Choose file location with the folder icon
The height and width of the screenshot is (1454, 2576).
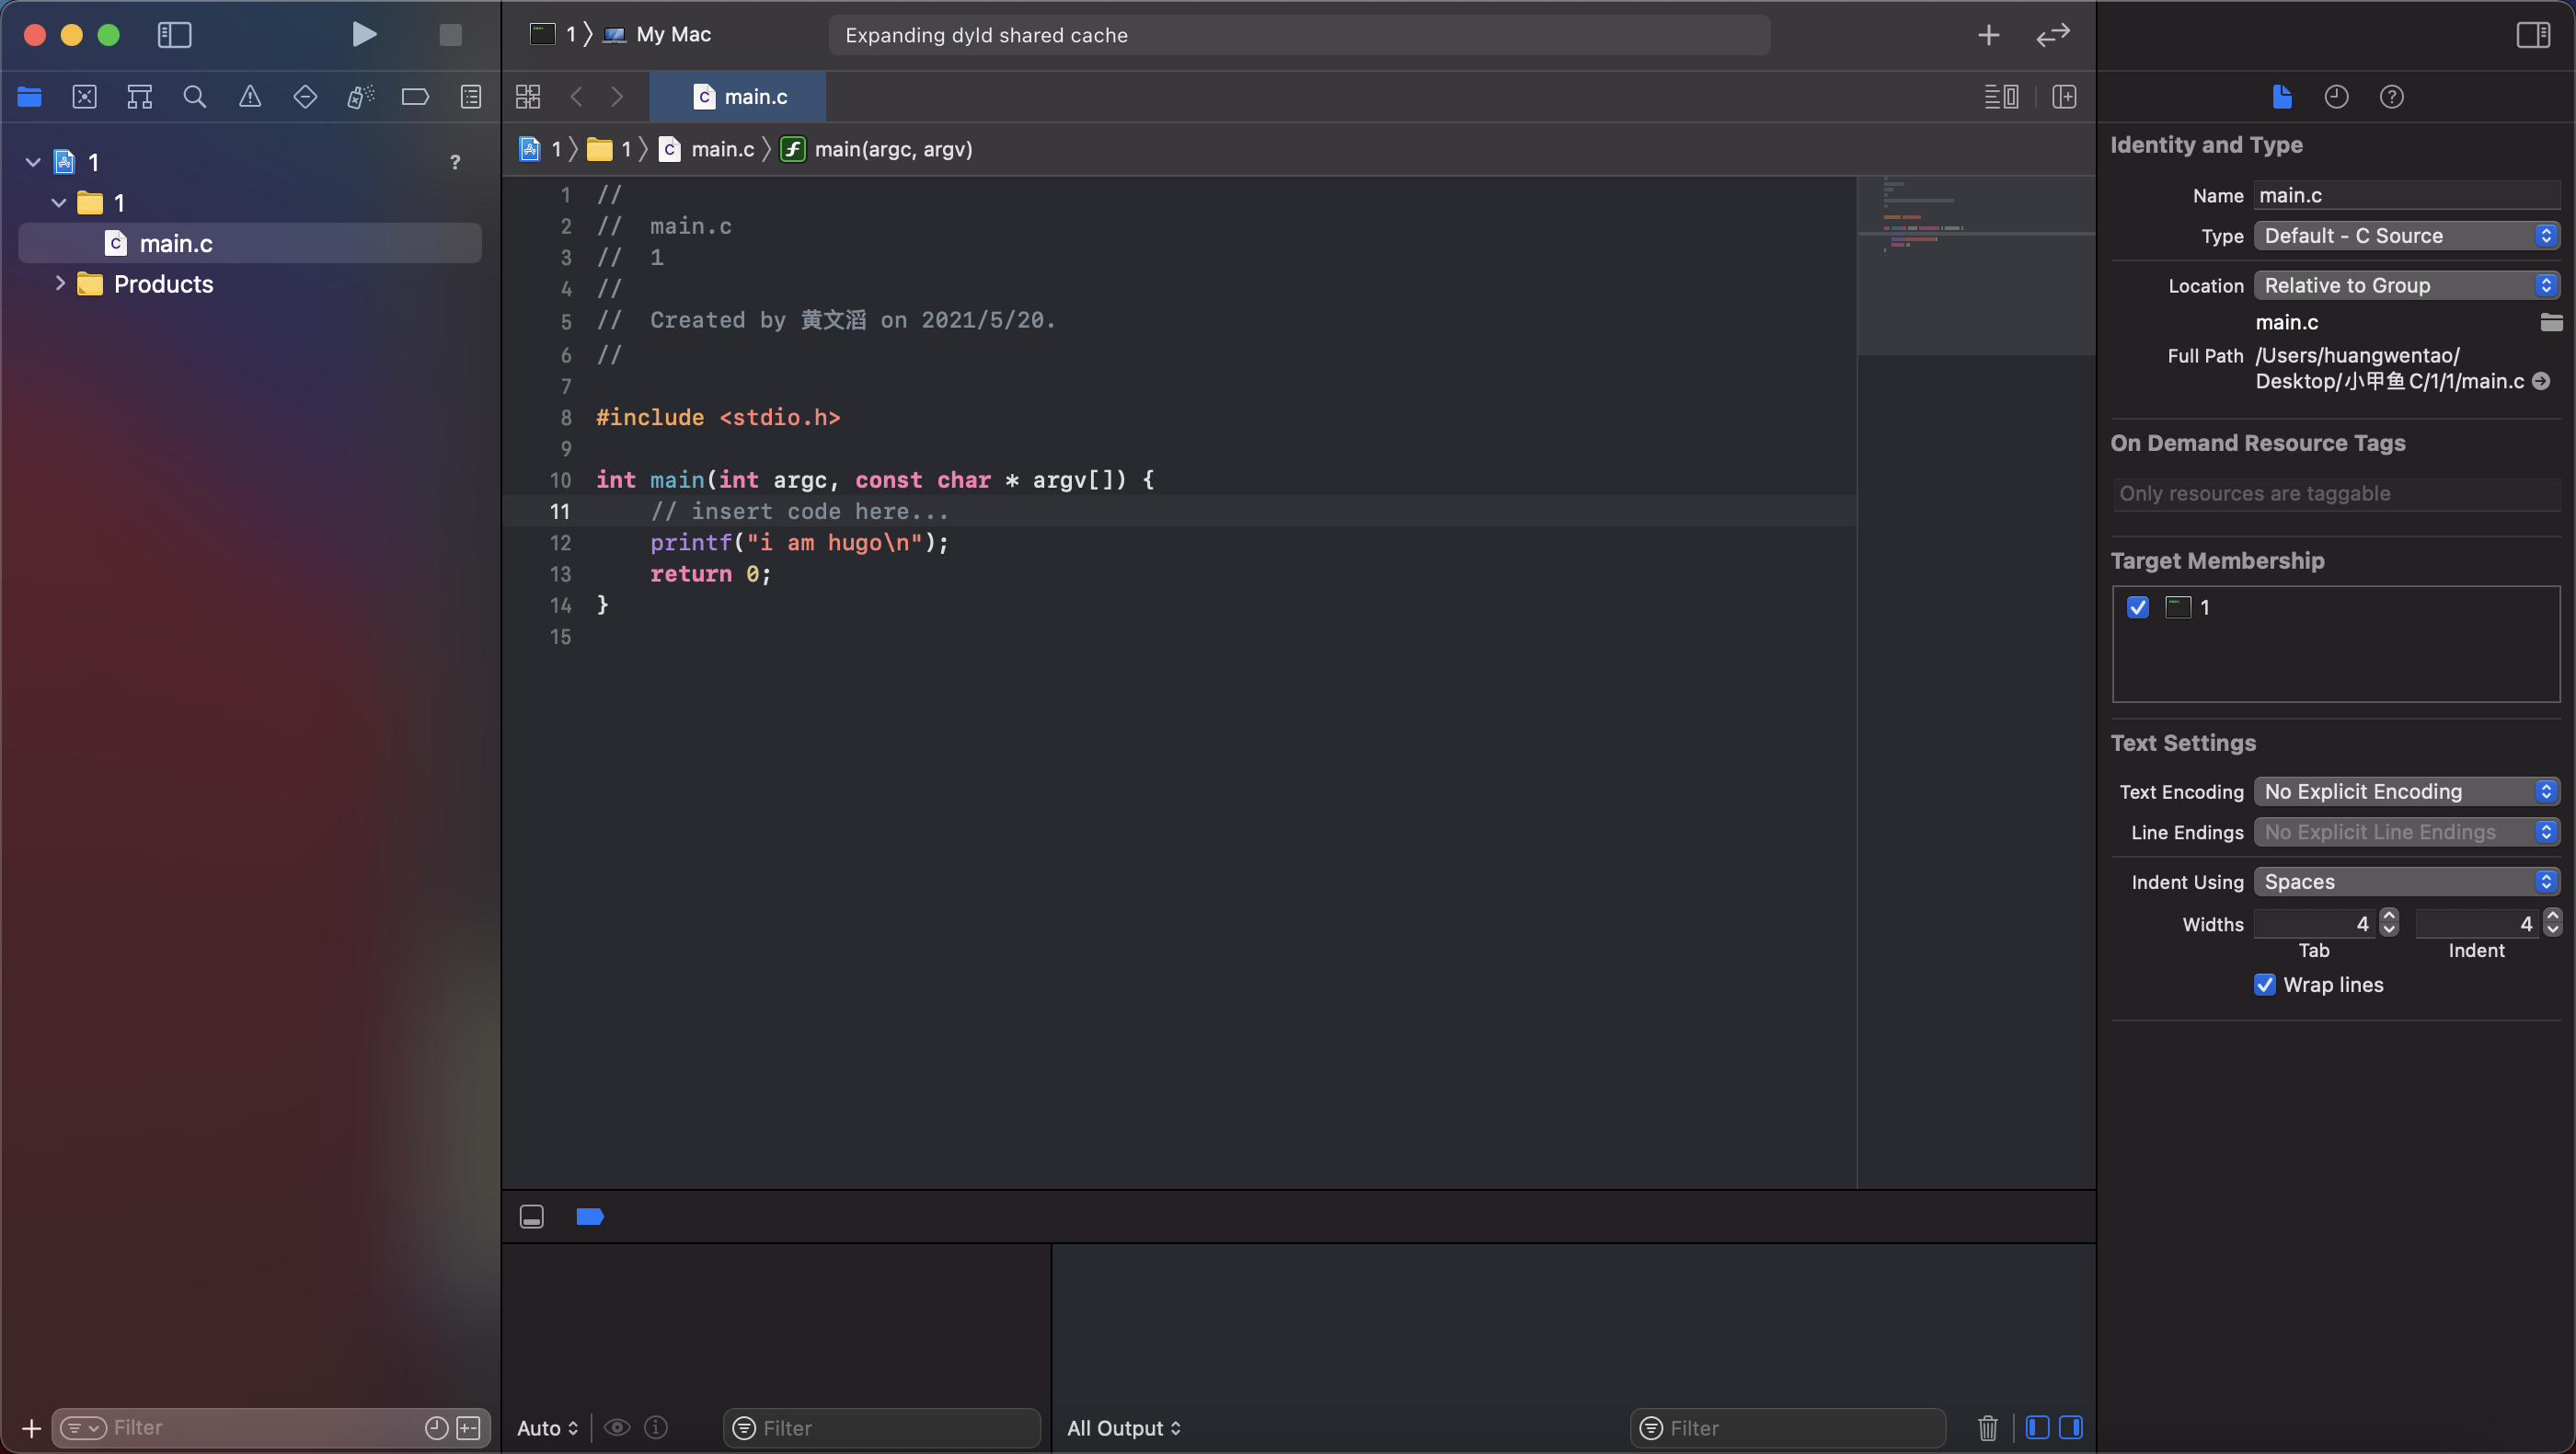[2551, 322]
